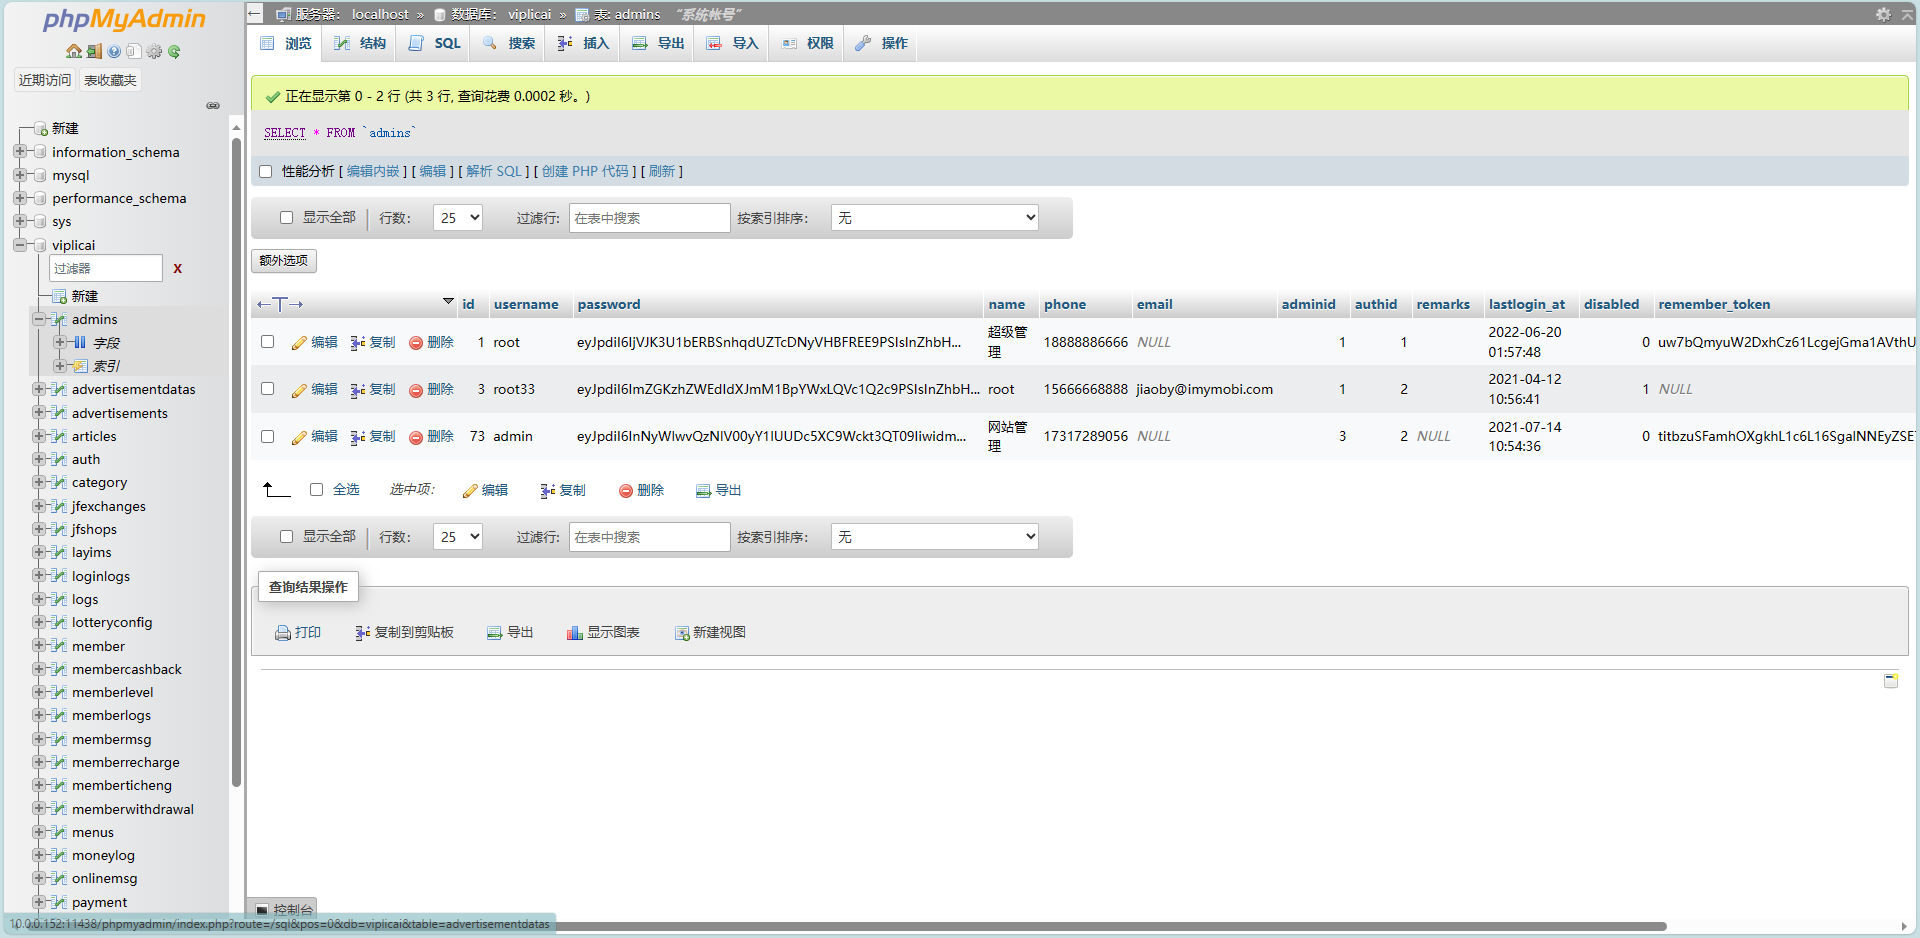Enable the profiling (性能分析) checkbox
The width and height of the screenshot is (1920, 938).
coord(266,172)
